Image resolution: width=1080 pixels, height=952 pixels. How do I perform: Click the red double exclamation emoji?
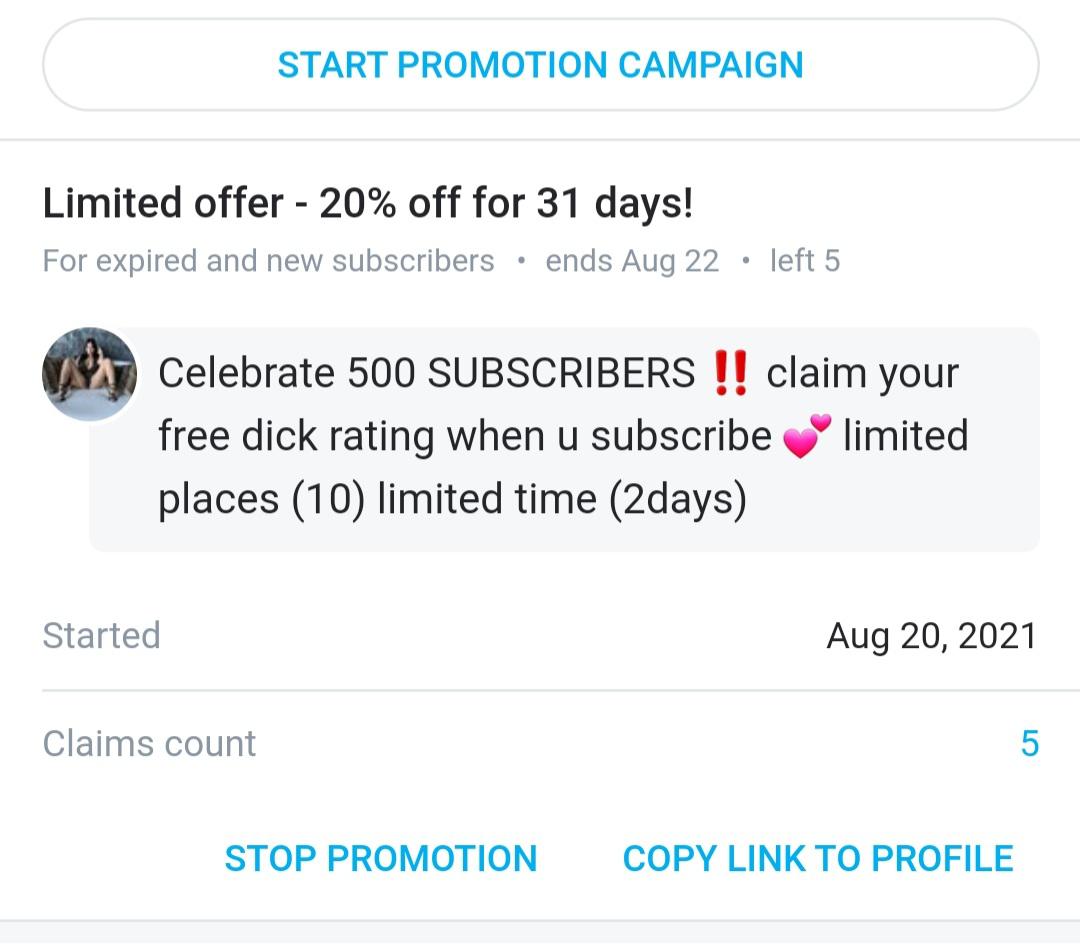tap(731, 374)
